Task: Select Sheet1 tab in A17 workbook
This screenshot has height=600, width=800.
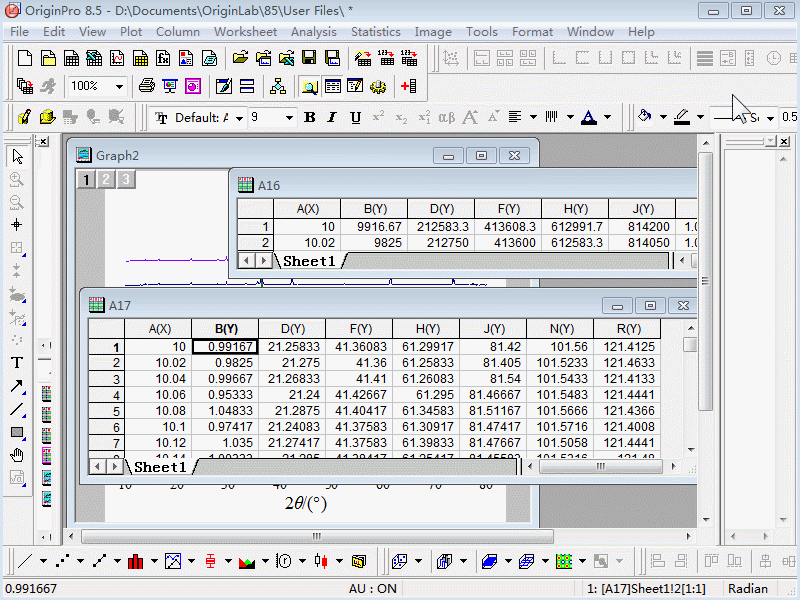Action: pos(160,467)
